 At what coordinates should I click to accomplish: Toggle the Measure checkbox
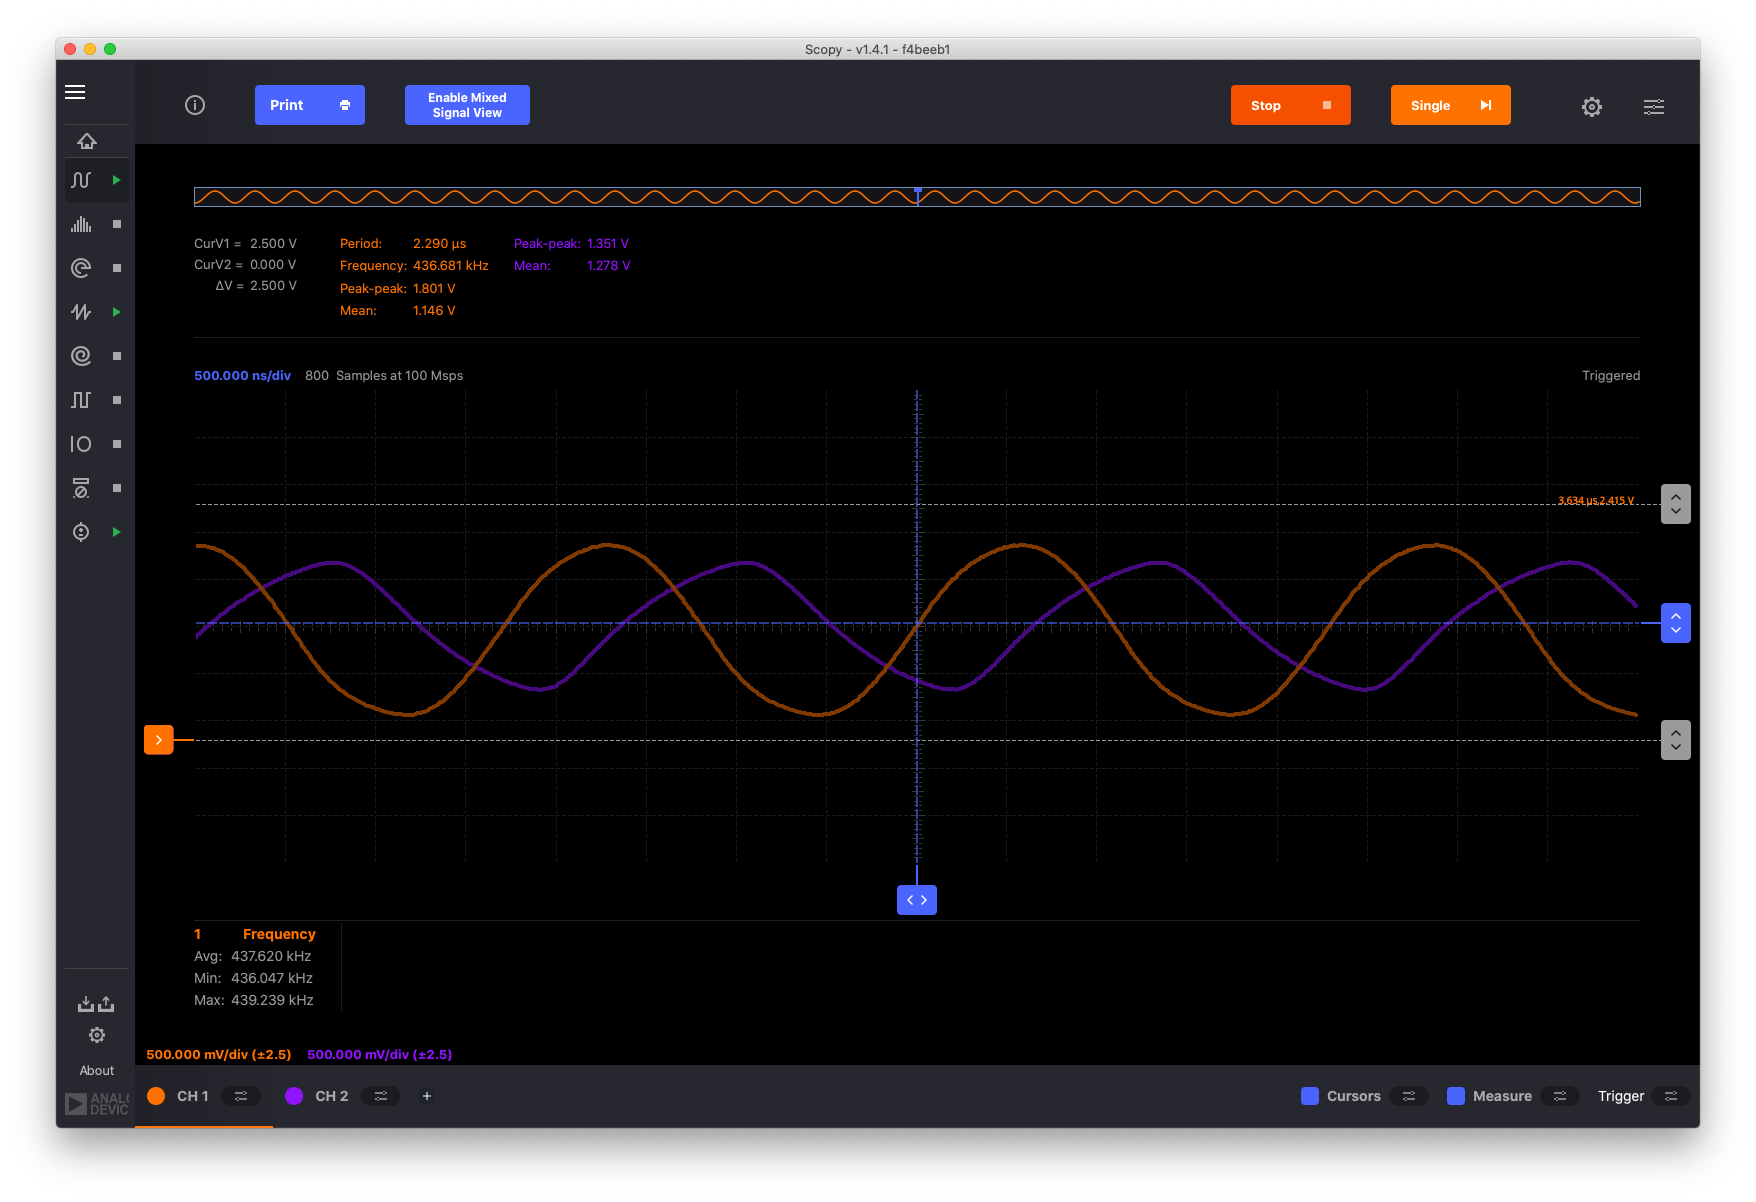[x=1456, y=1096]
